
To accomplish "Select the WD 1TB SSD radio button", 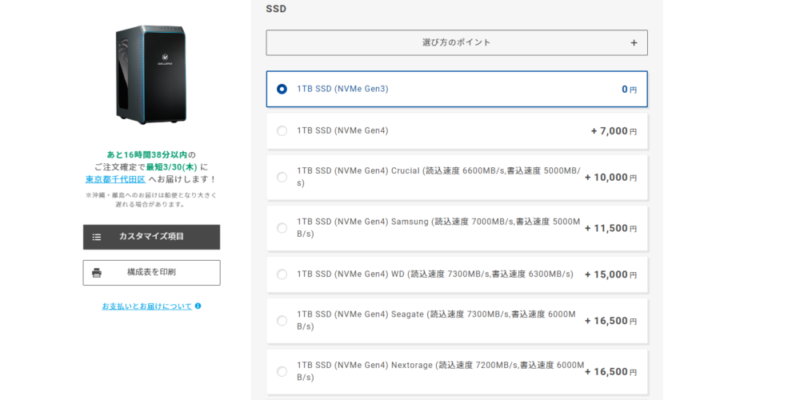I will 282,274.
